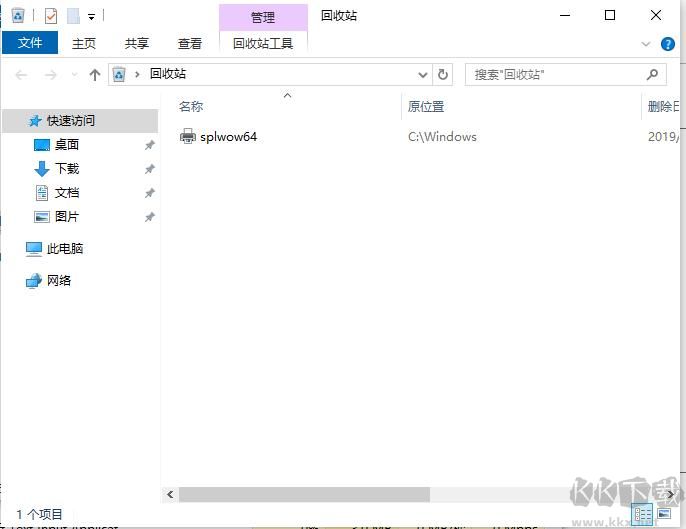Click the Recycle Bin icon in title bar
The width and height of the screenshot is (686, 529).
click(x=18, y=16)
